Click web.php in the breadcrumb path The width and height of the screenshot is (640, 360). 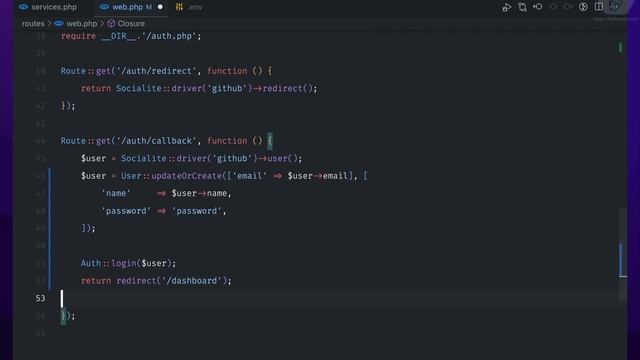[82, 24]
